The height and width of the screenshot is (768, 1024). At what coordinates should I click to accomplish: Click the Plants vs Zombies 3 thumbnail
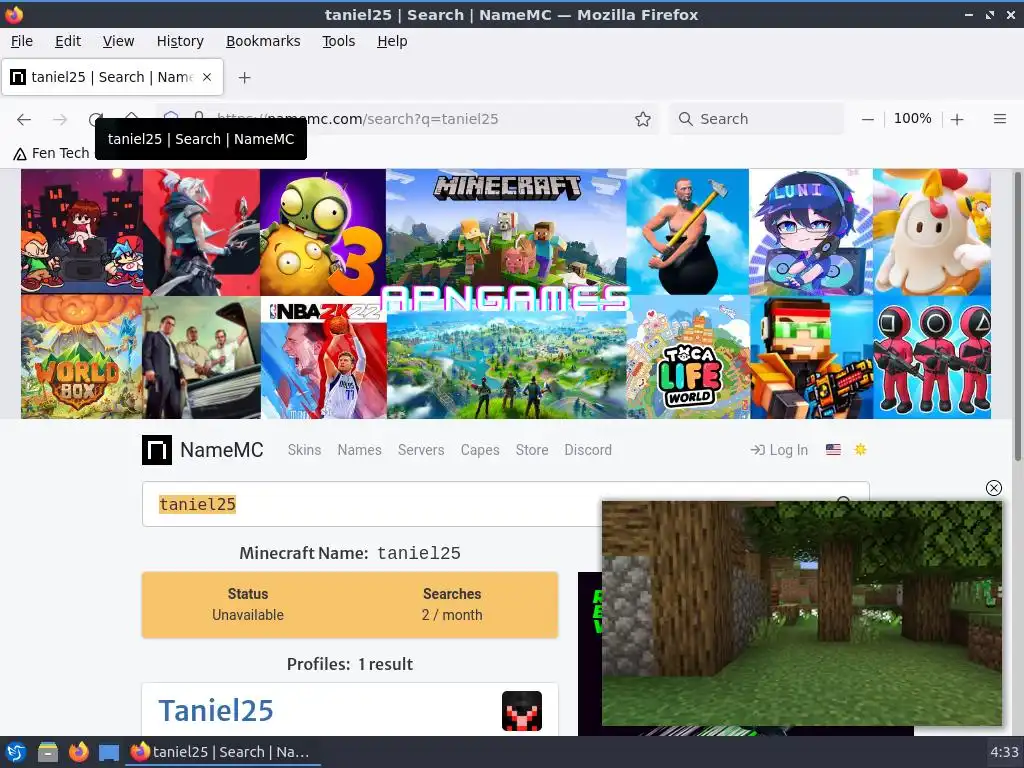323,232
